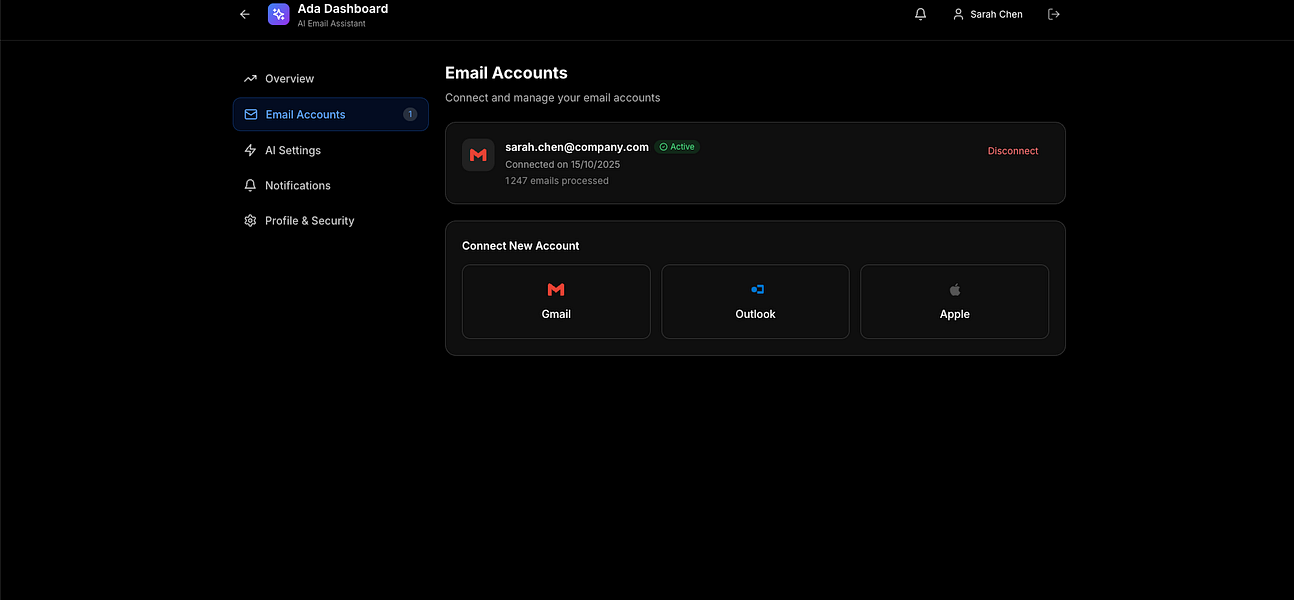This screenshot has height=600, width=1294.
Task: Click the Email Accounts envelope icon
Action: click(x=251, y=114)
